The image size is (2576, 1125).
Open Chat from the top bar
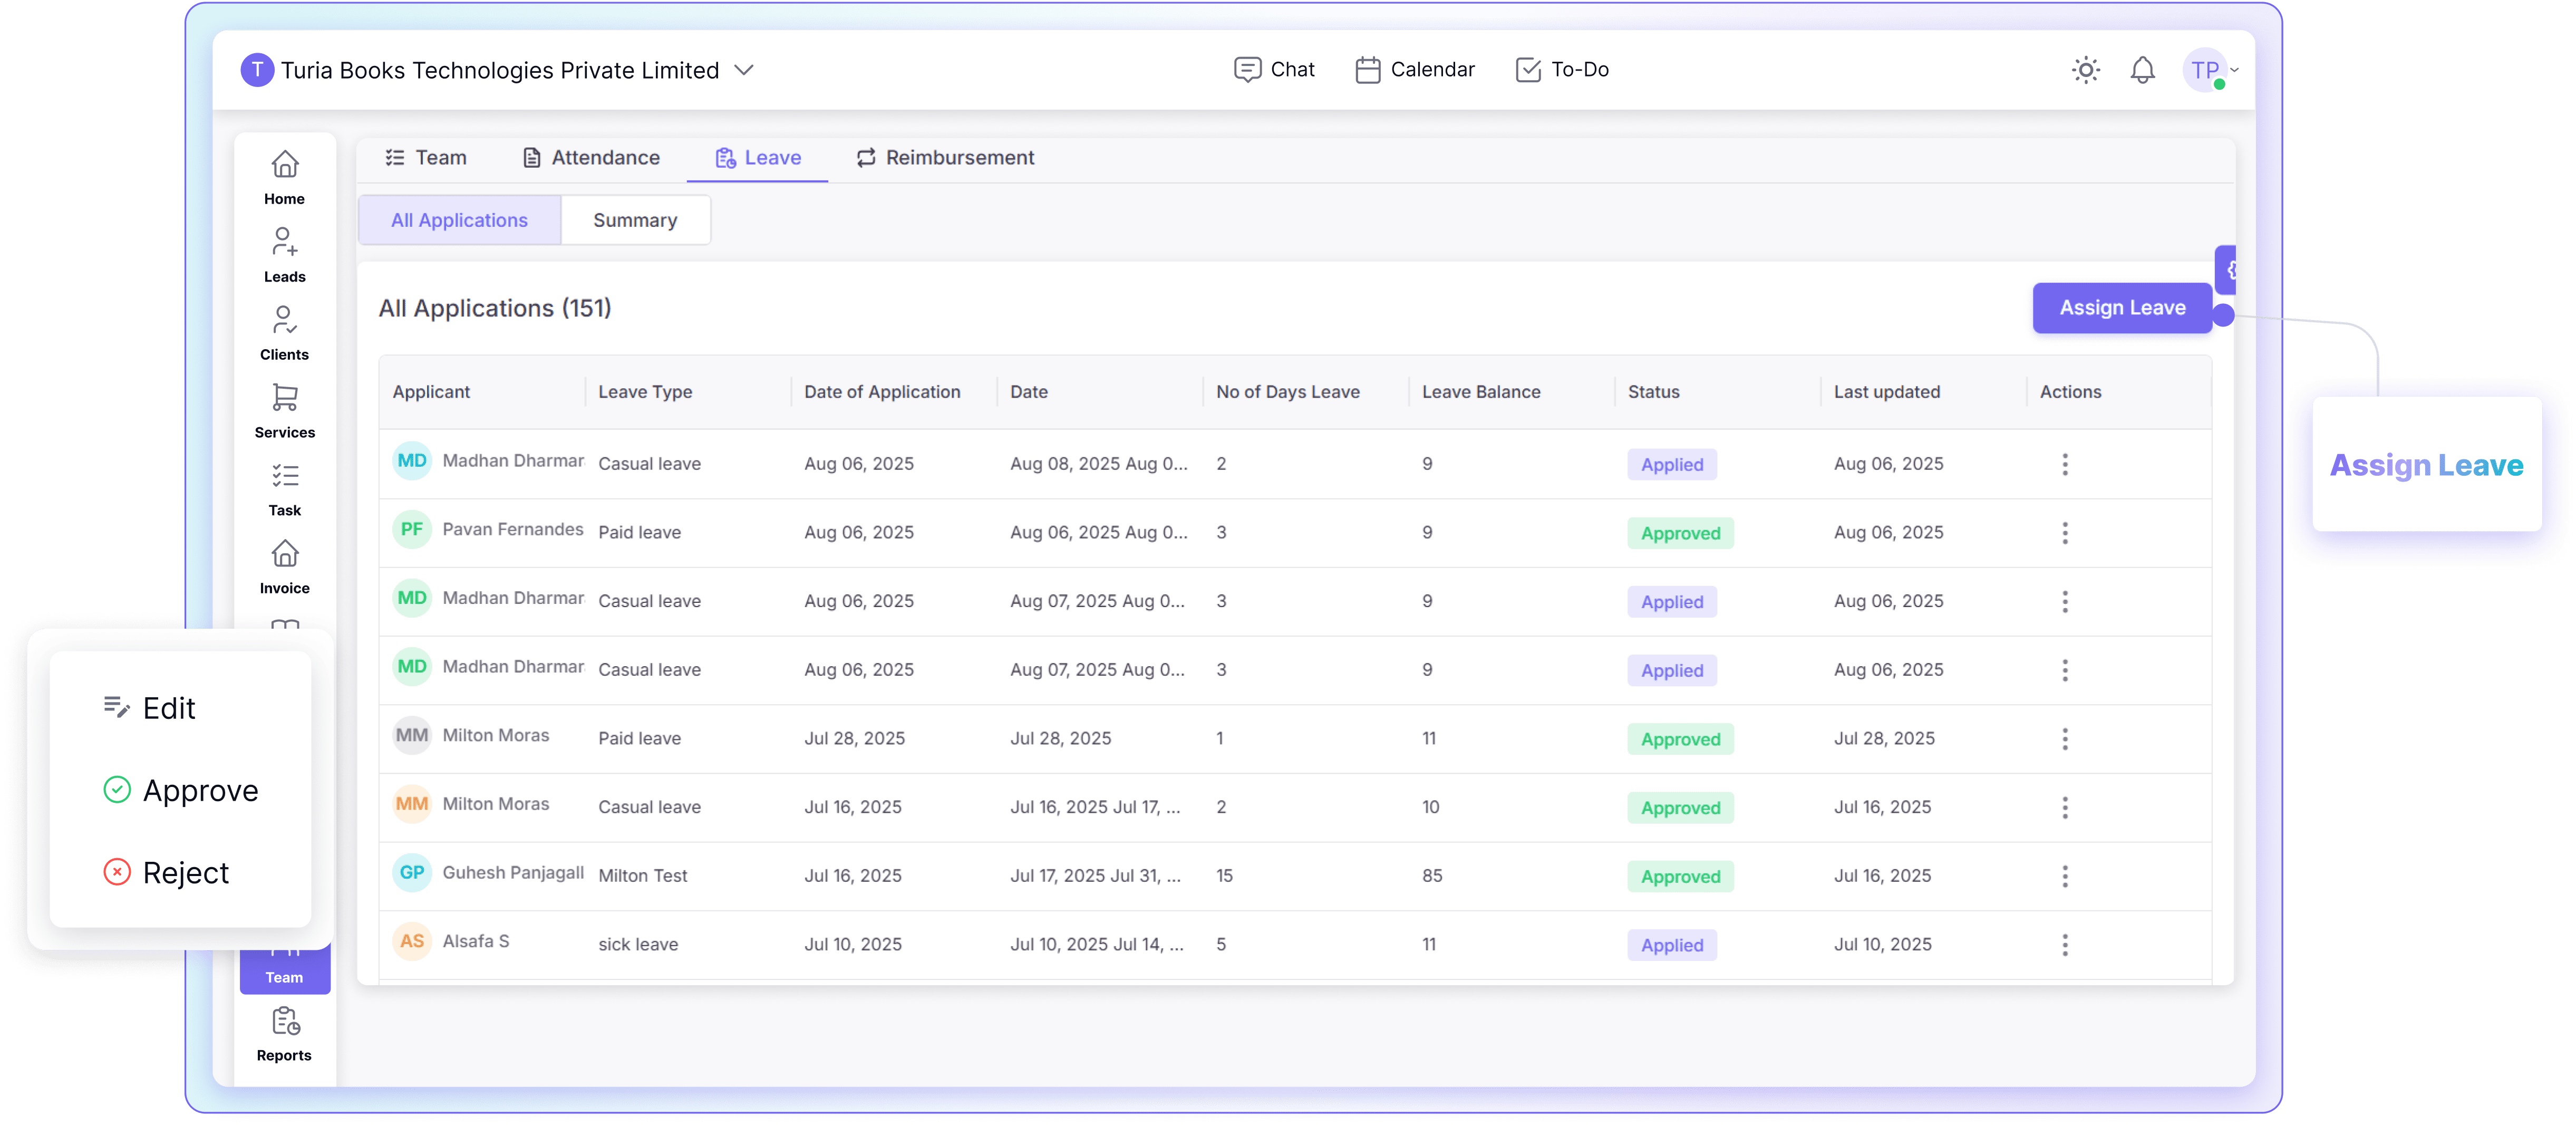(x=1274, y=70)
